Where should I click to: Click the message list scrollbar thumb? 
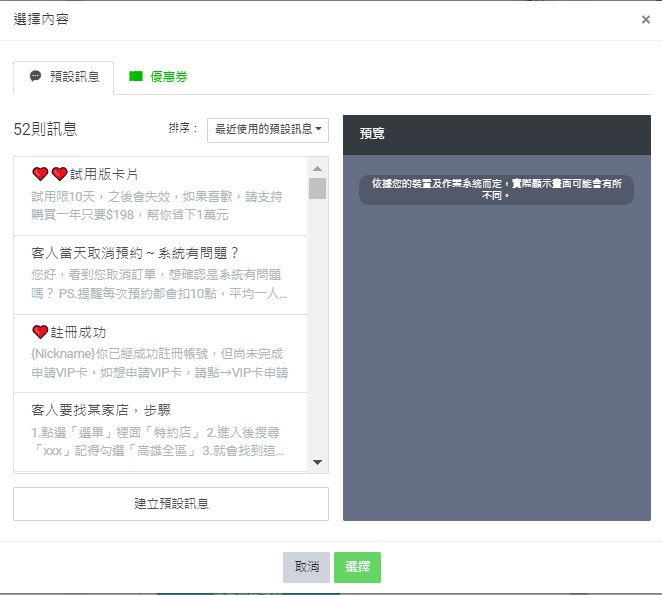tap(317, 188)
